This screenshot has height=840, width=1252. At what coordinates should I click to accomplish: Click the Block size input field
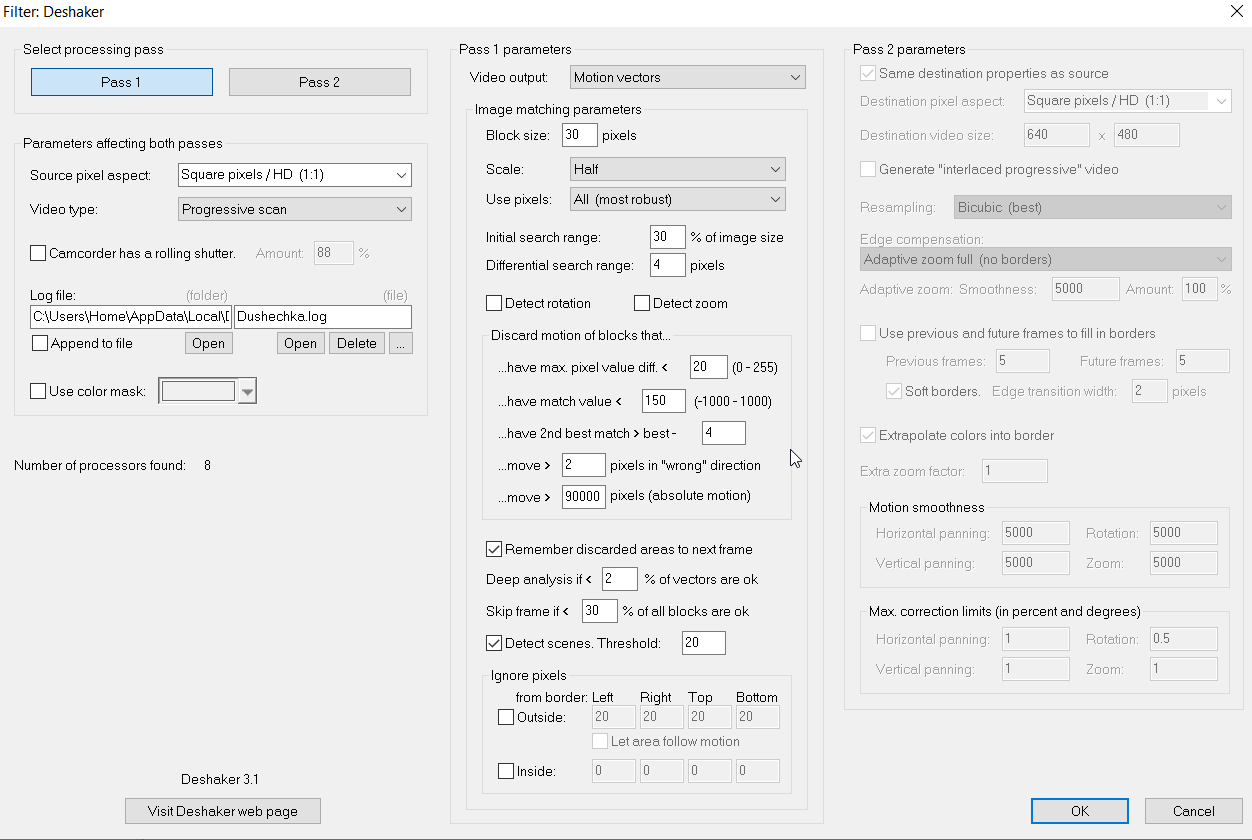580,135
